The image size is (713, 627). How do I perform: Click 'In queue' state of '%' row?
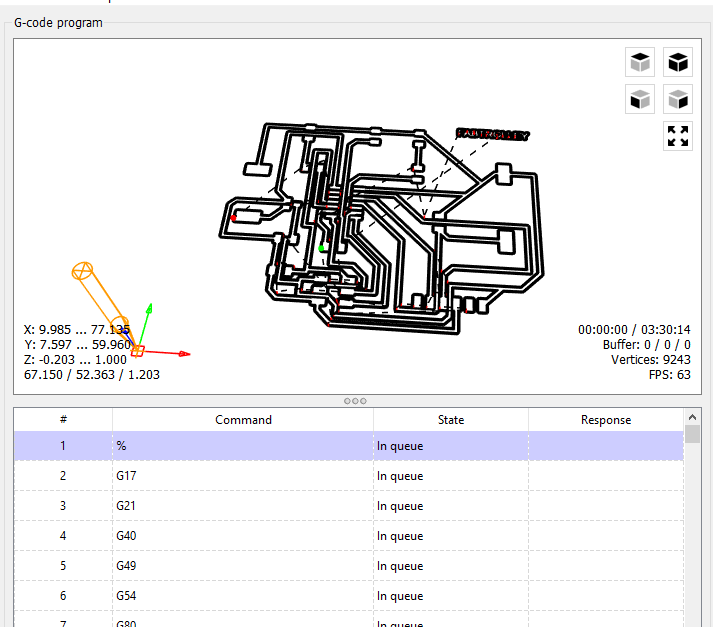click(451, 446)
